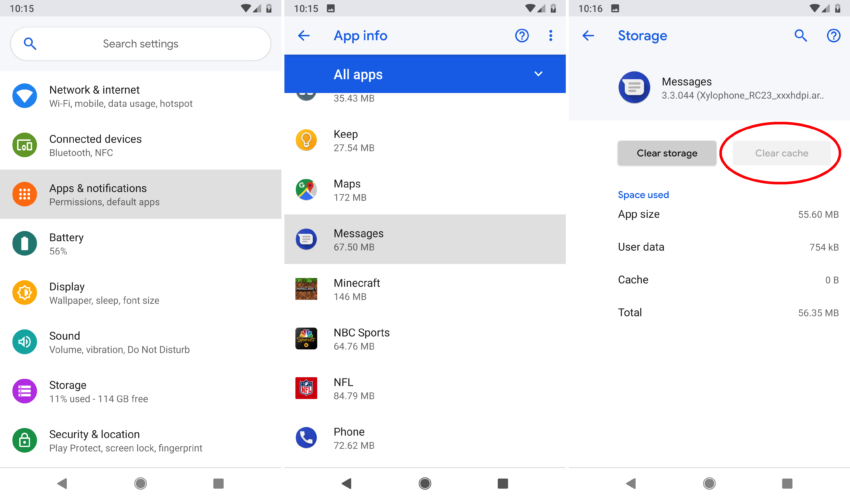Open Display settings label
The width and height of the screenshot is (850, 500).
tap(67, 287)
